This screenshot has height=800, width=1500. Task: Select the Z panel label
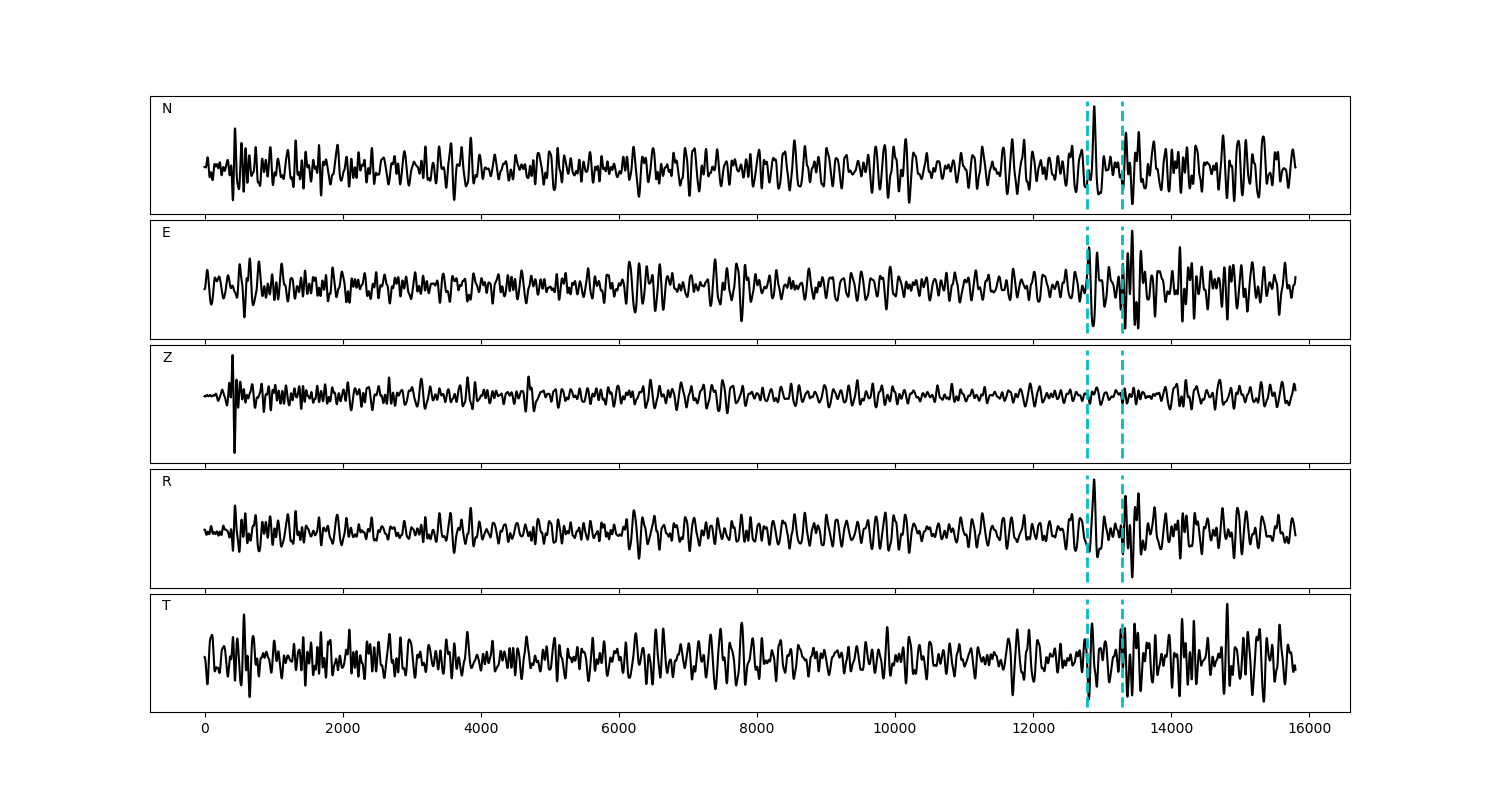pyautogui.click(x=167, y=358)
